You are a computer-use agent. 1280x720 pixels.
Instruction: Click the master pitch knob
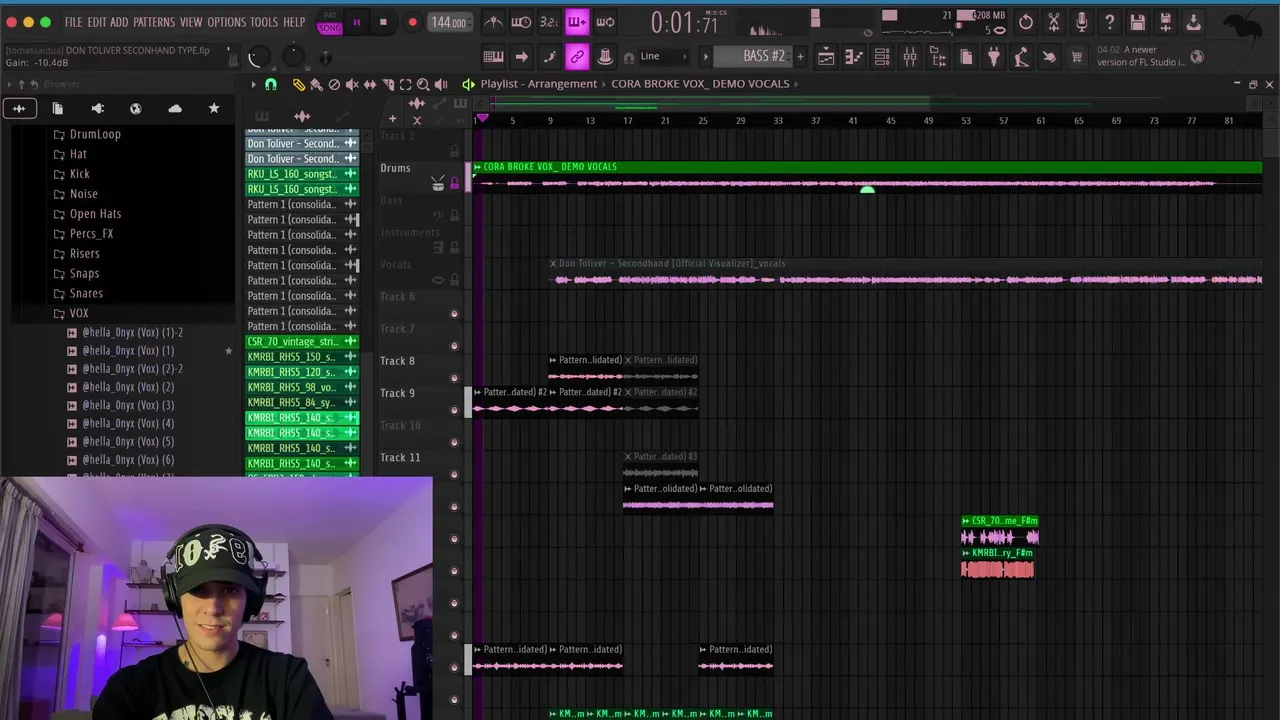[293, 57]
